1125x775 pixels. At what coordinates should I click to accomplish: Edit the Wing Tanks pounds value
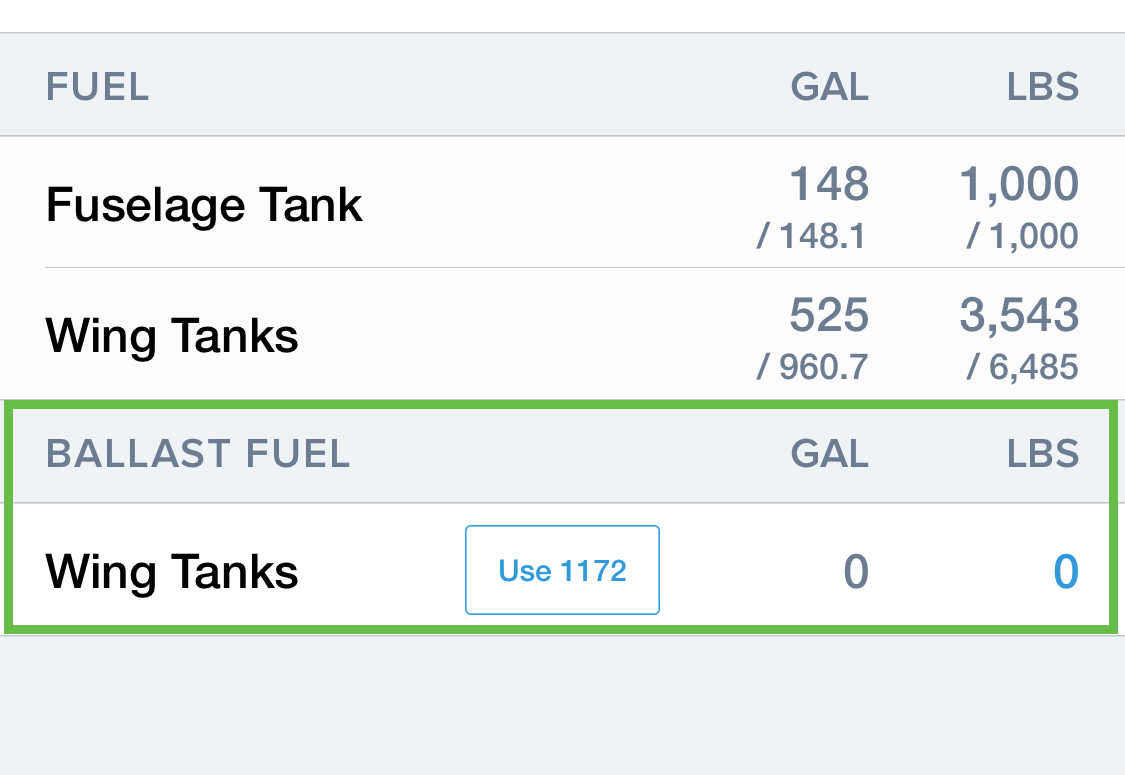[x=1018, y=315]
